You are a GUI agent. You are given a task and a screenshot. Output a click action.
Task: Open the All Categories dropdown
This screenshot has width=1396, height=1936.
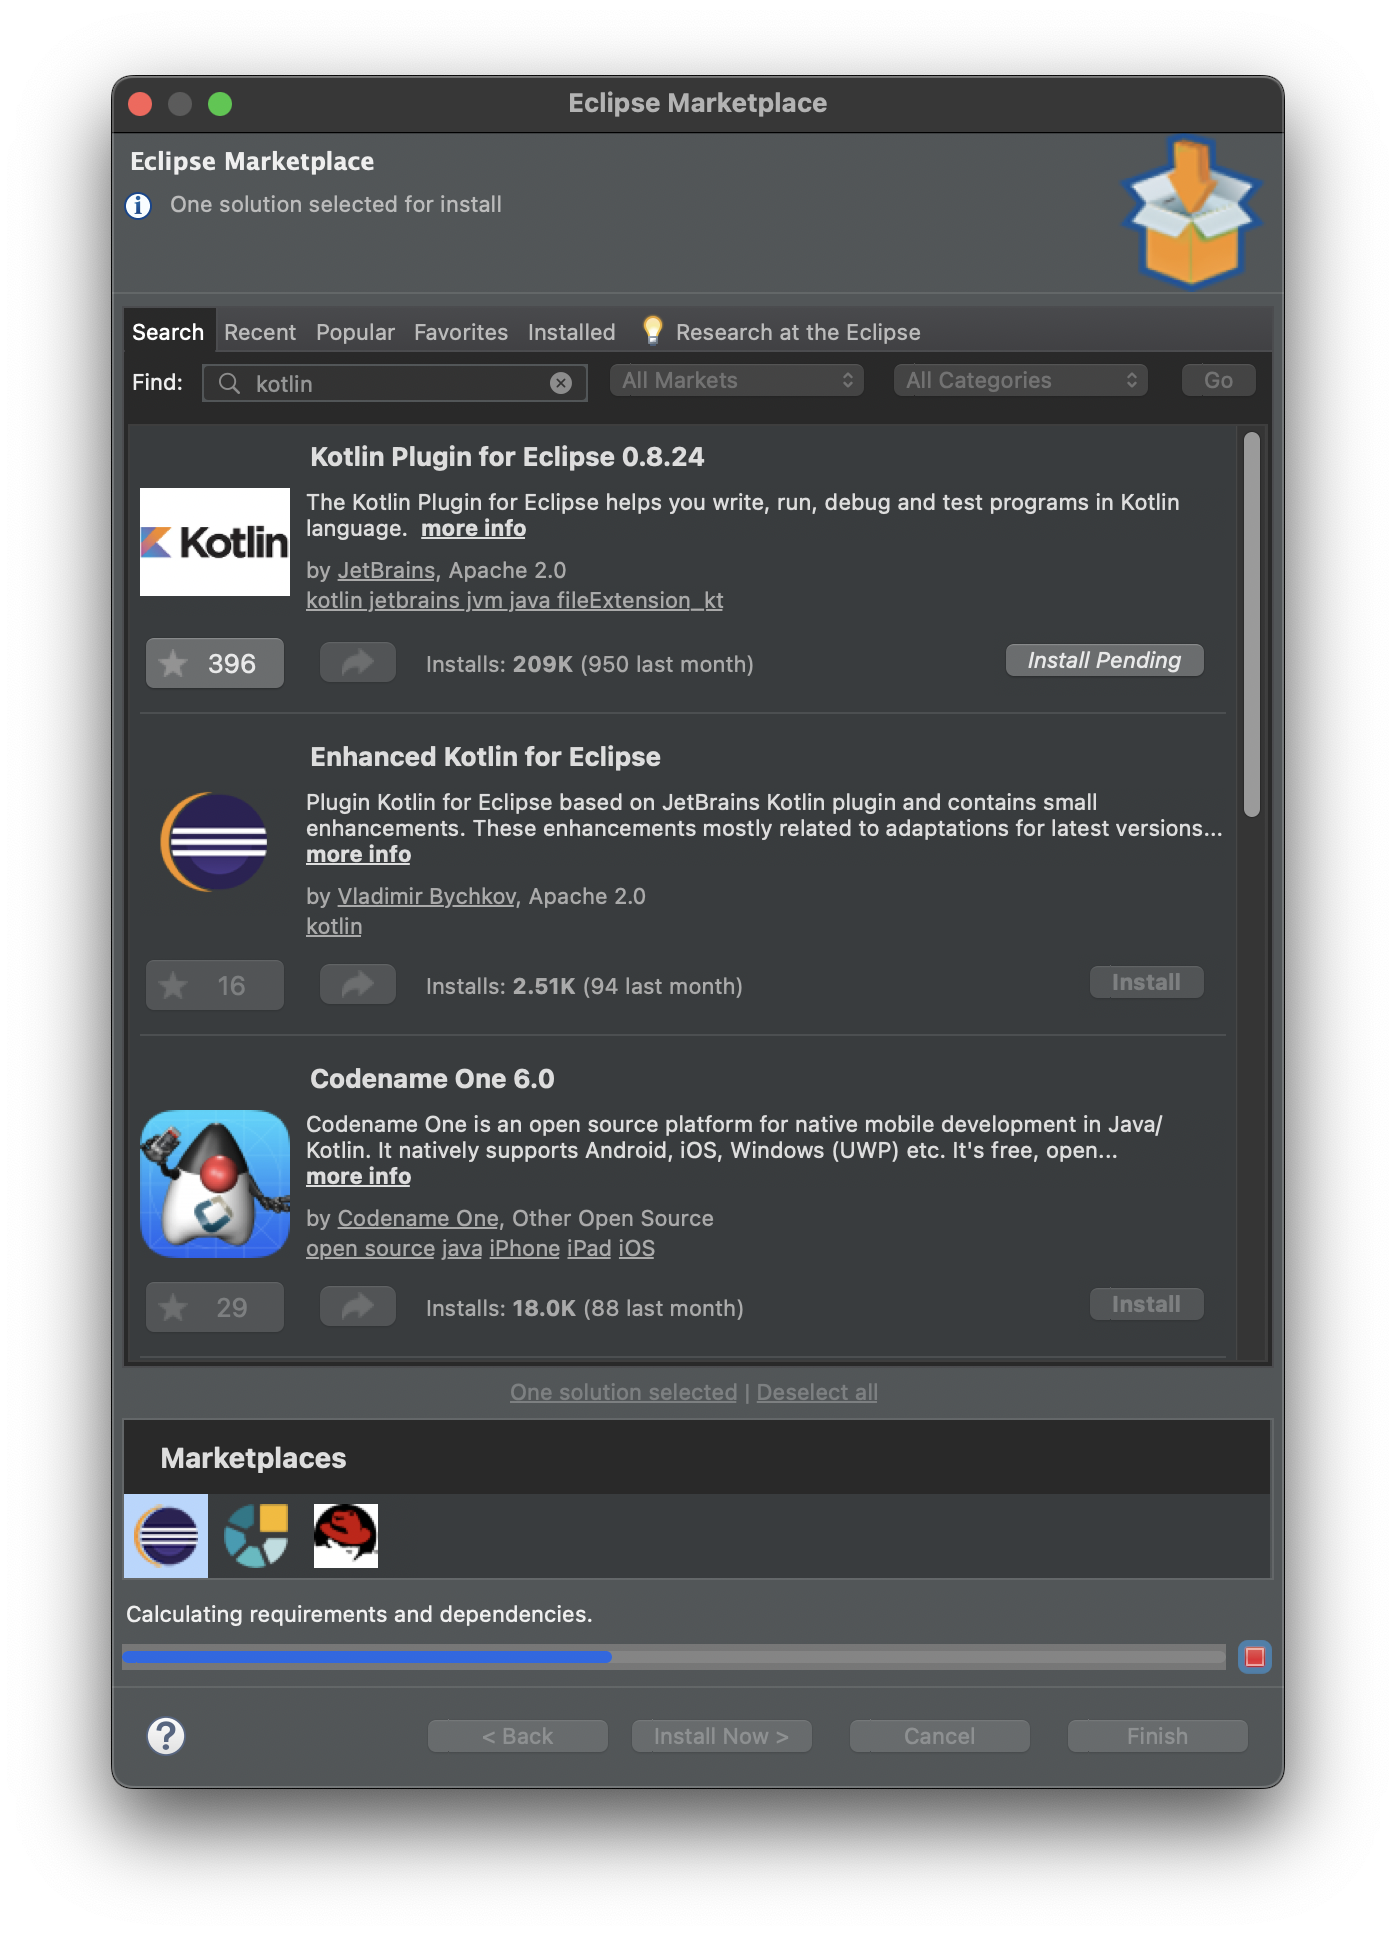point(1021,380)
